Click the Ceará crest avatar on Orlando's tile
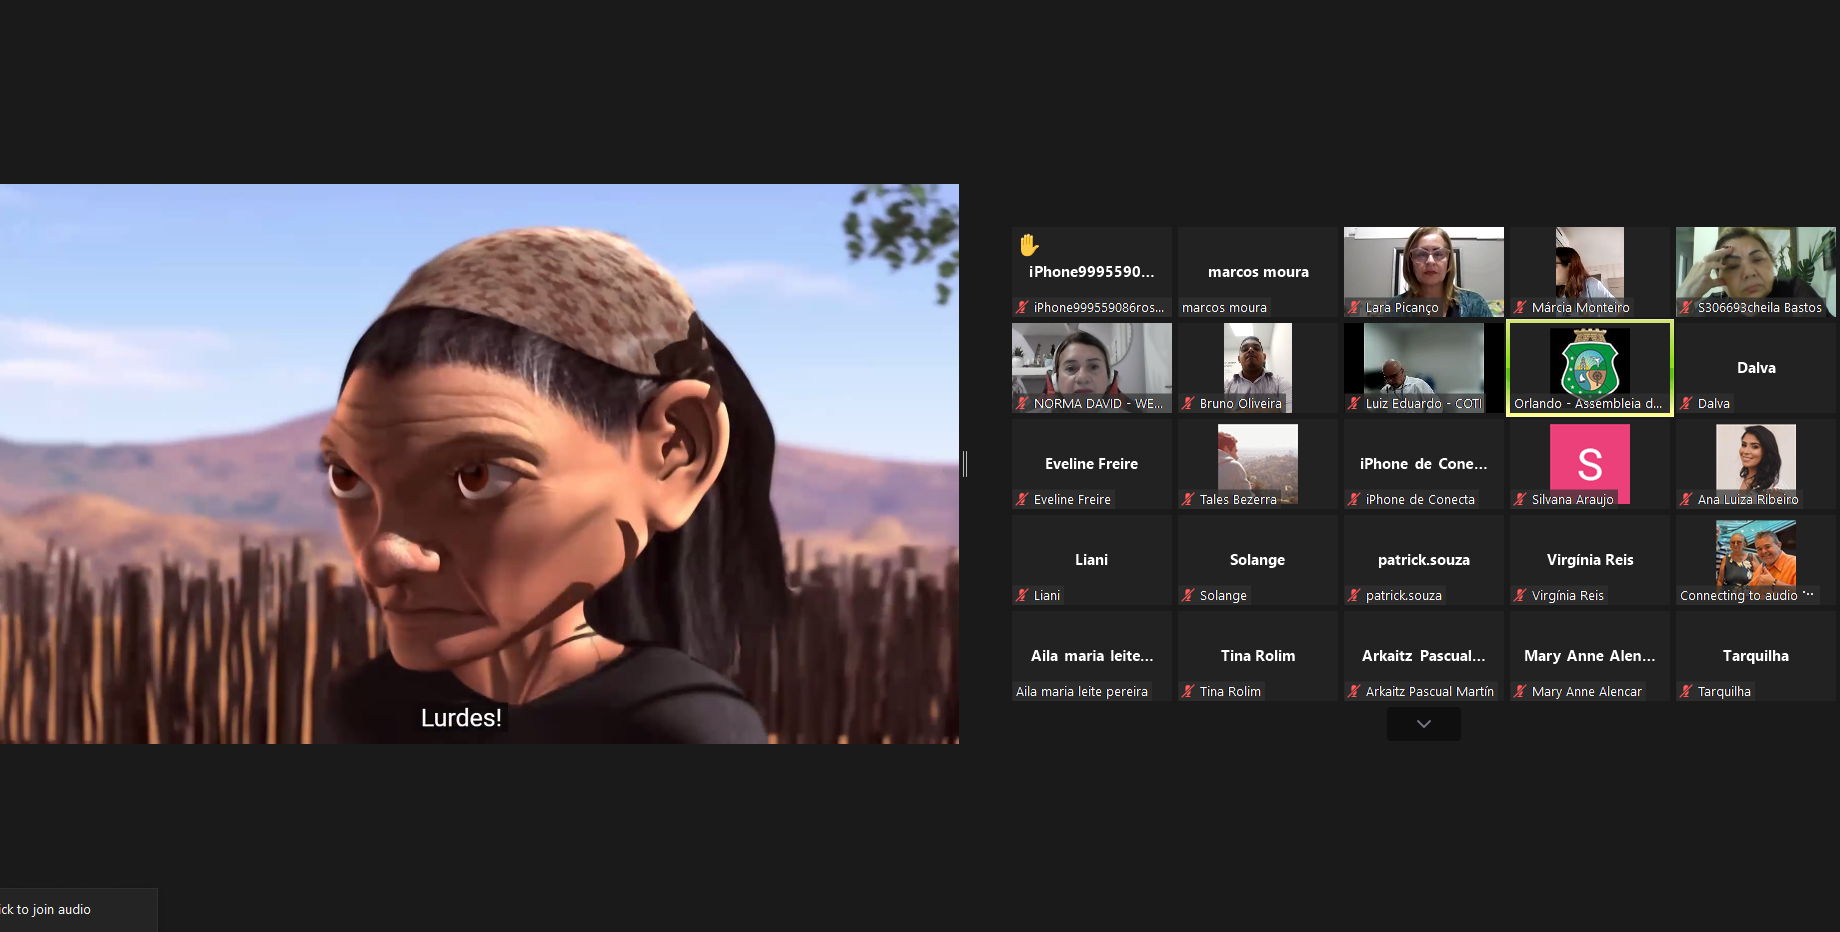The image size is (1840, 932). (x=1589, y=363)
